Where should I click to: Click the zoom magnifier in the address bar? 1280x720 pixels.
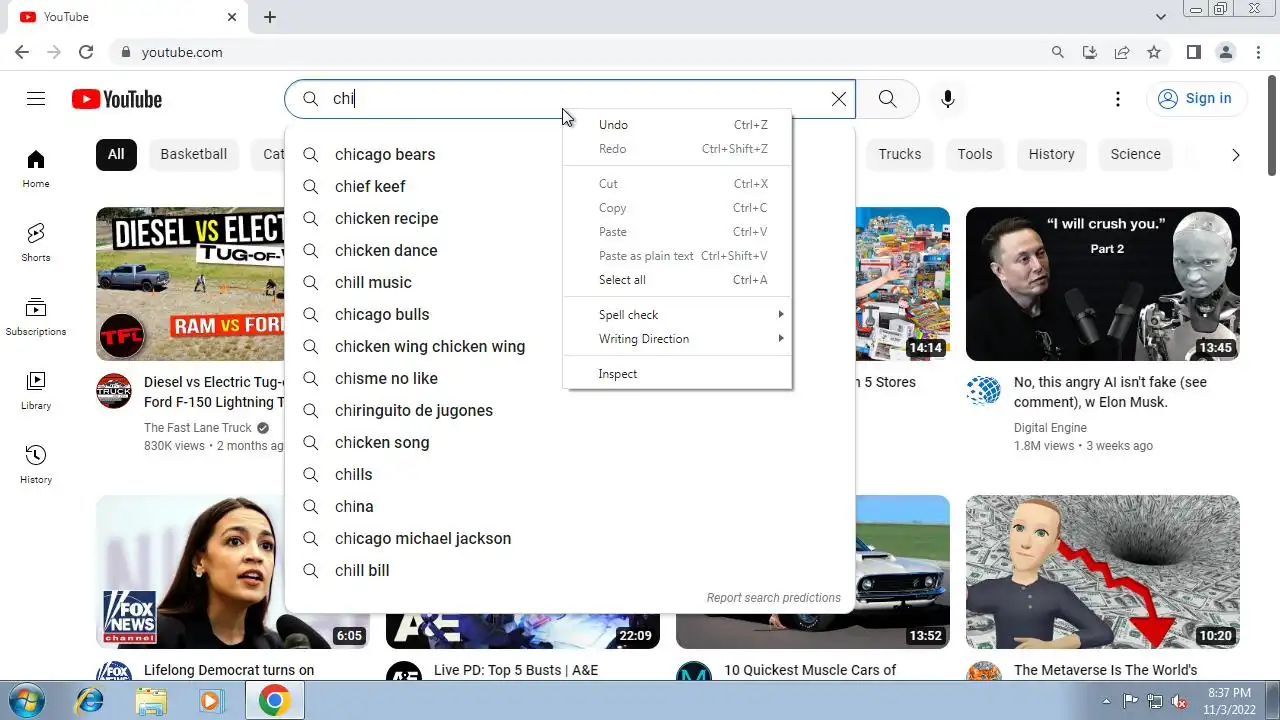point(1058,52)
